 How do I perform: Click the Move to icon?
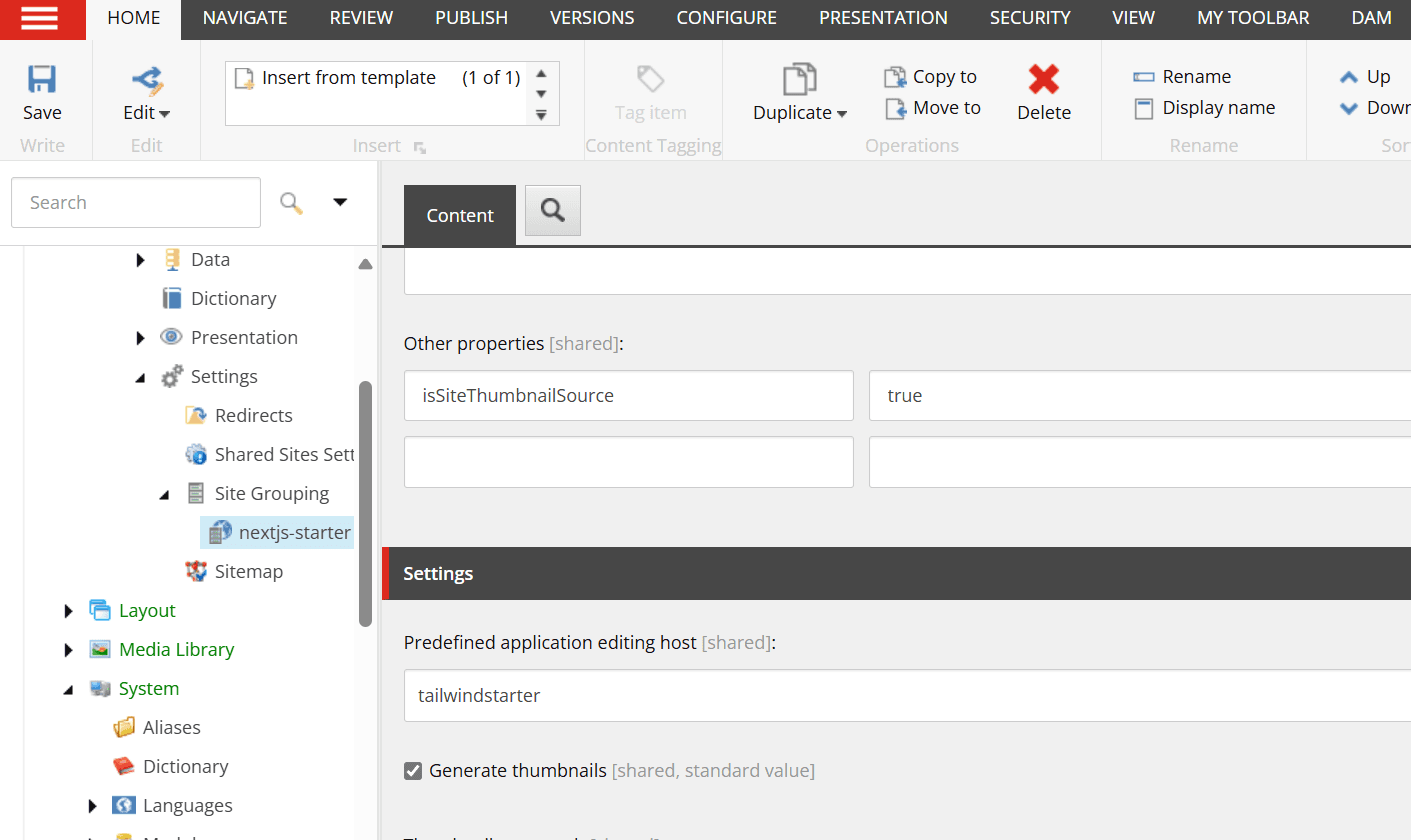(895, 108)
